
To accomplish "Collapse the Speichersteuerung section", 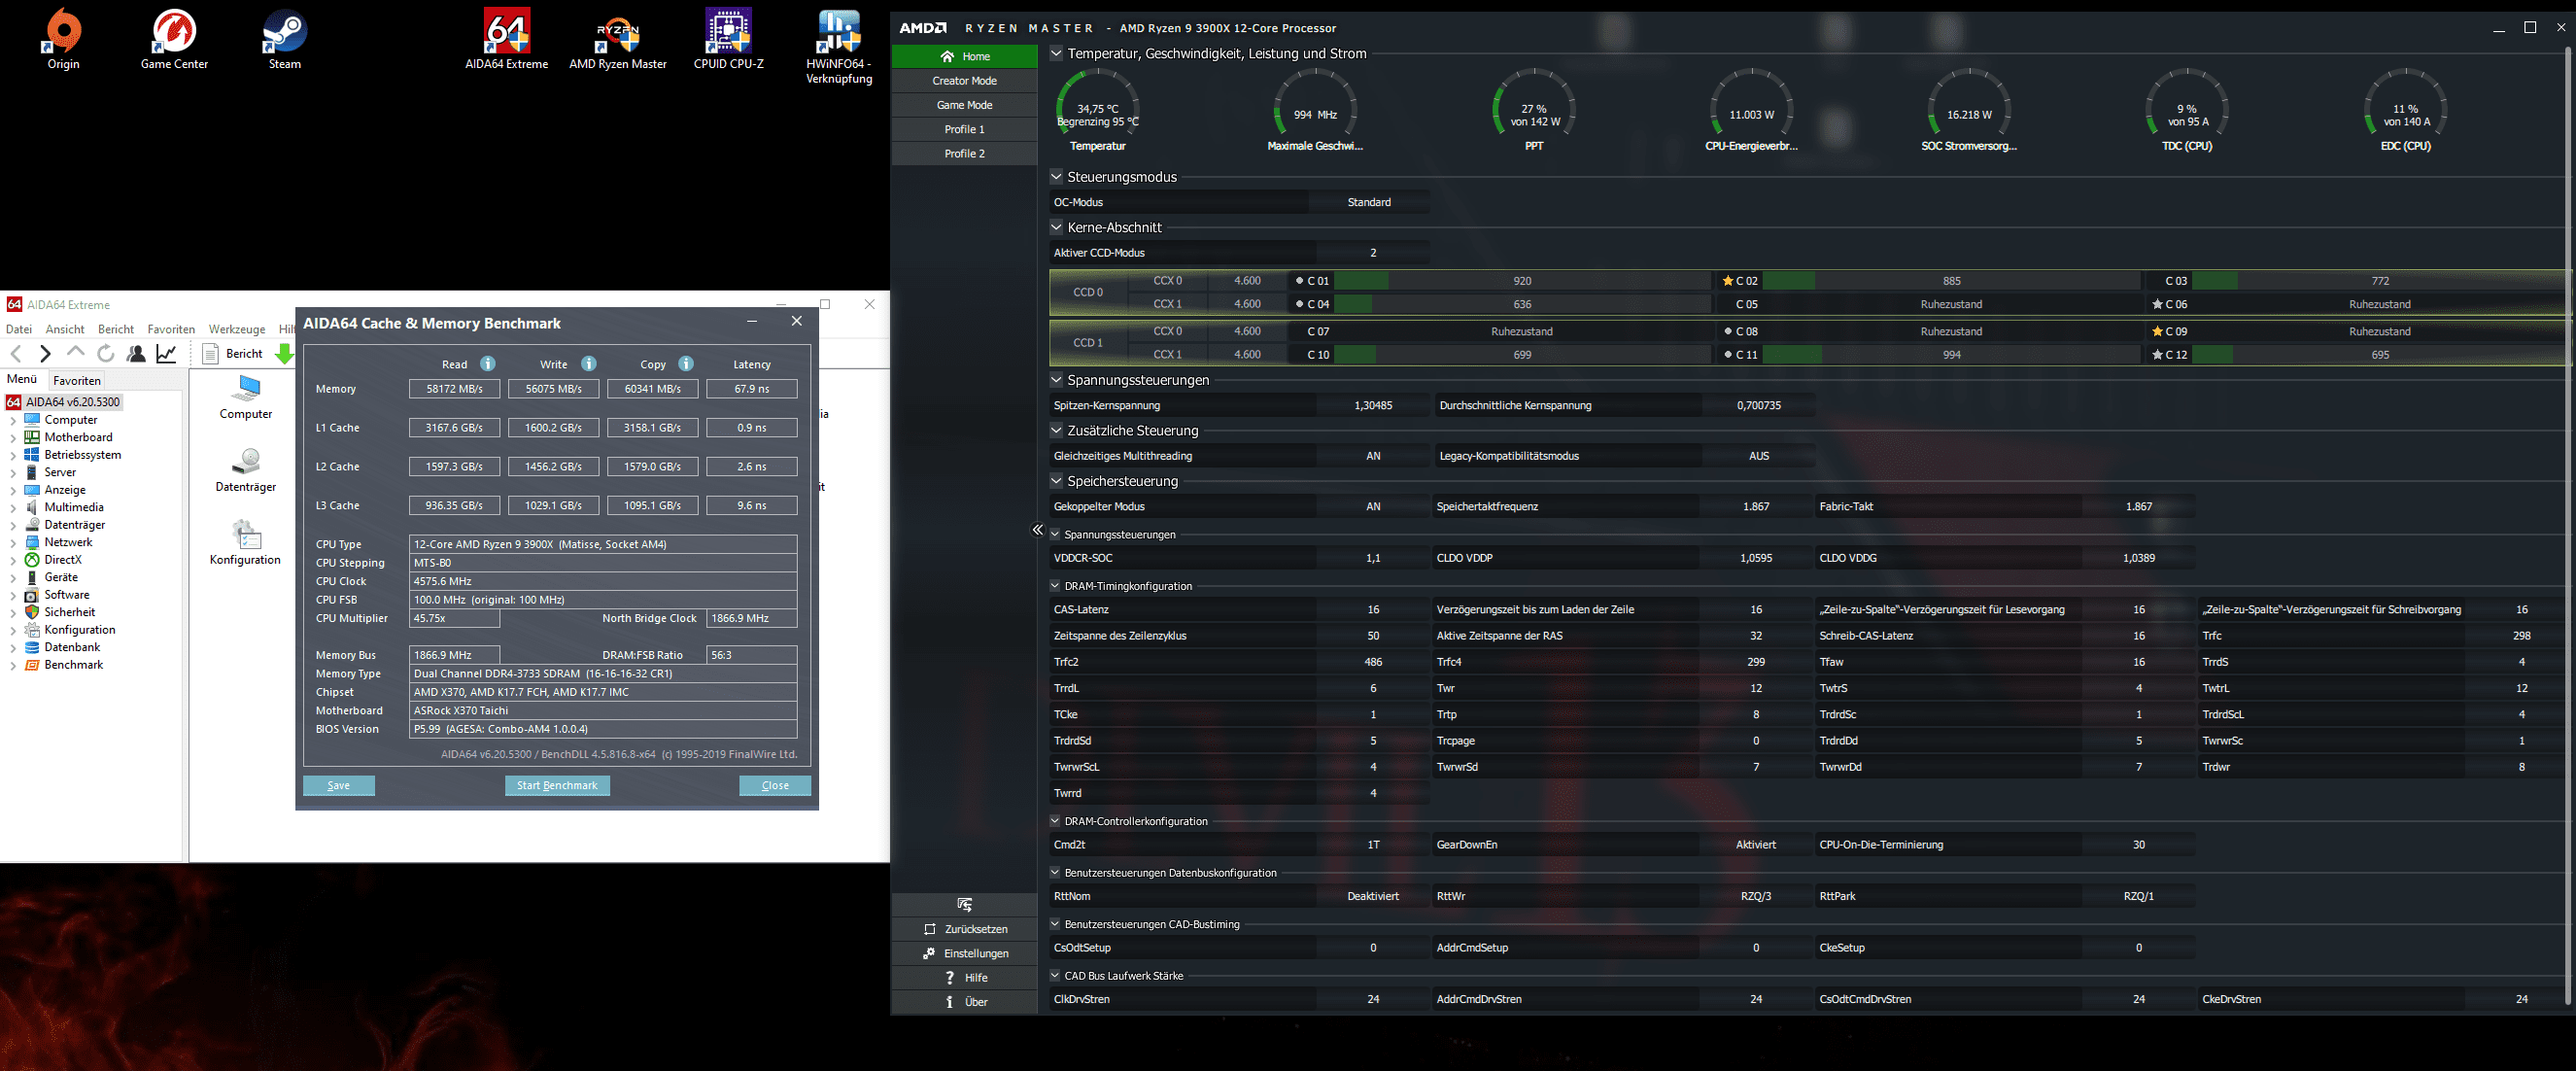I will 1056,481.
